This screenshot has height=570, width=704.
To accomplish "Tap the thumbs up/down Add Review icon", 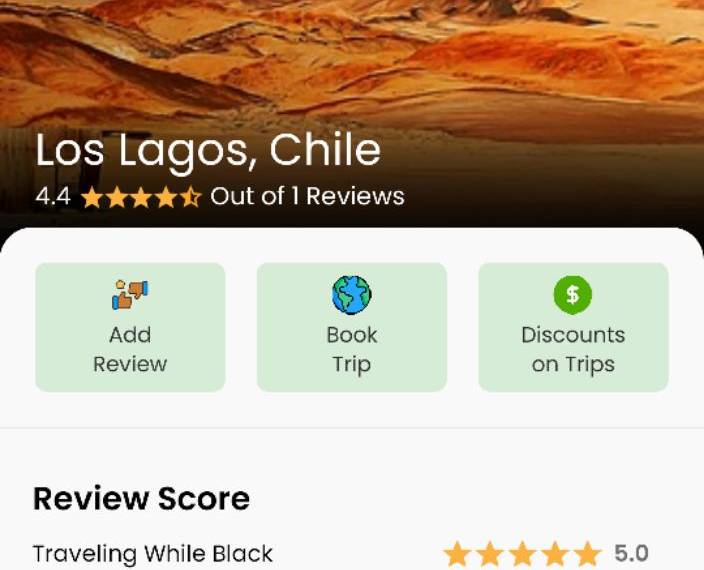I will (130, 294).
